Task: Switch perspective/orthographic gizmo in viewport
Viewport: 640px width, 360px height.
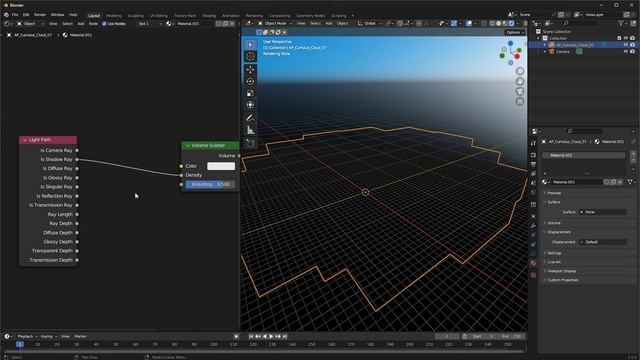Action: pyautogui.click(x=520, y=101)
